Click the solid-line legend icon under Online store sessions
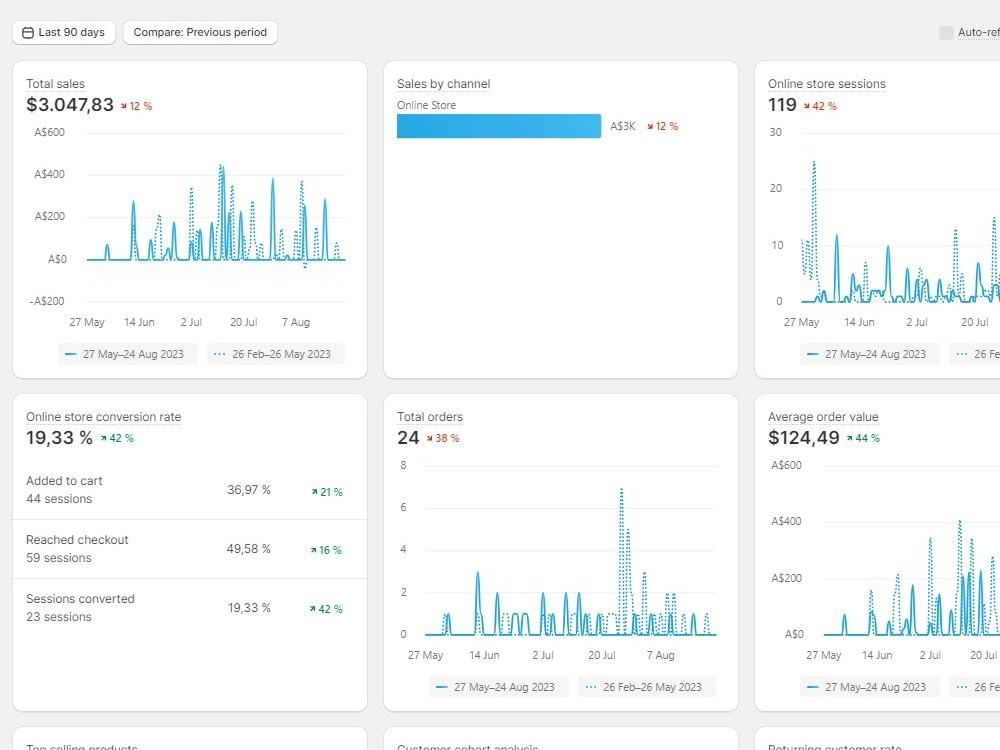The height and width of the screenshot is (750, 1000). tap(815, 354)
